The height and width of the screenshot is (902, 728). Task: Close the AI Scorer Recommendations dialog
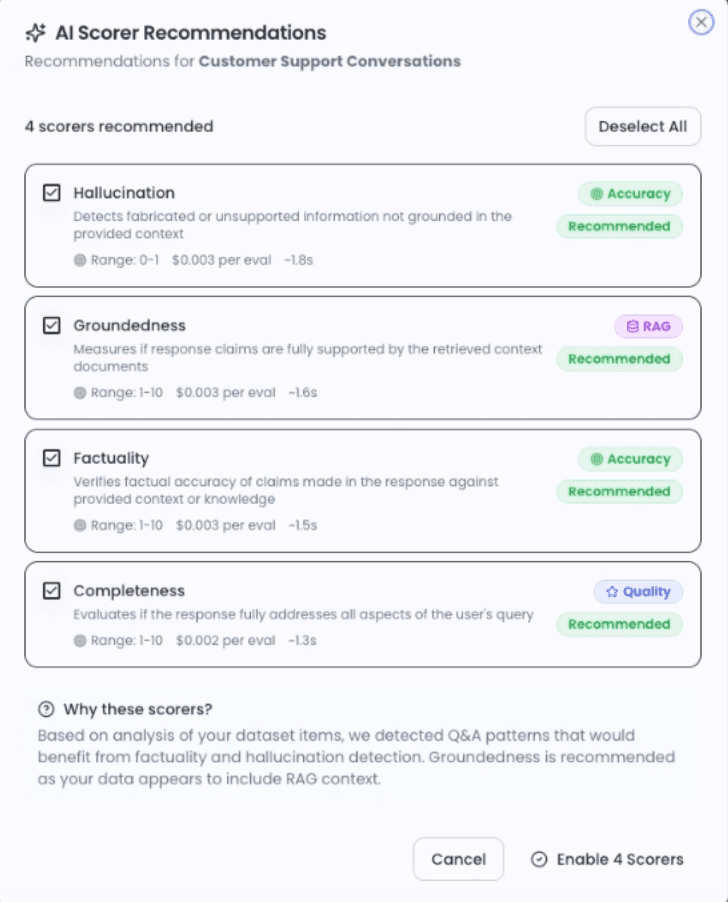[701, 23]
